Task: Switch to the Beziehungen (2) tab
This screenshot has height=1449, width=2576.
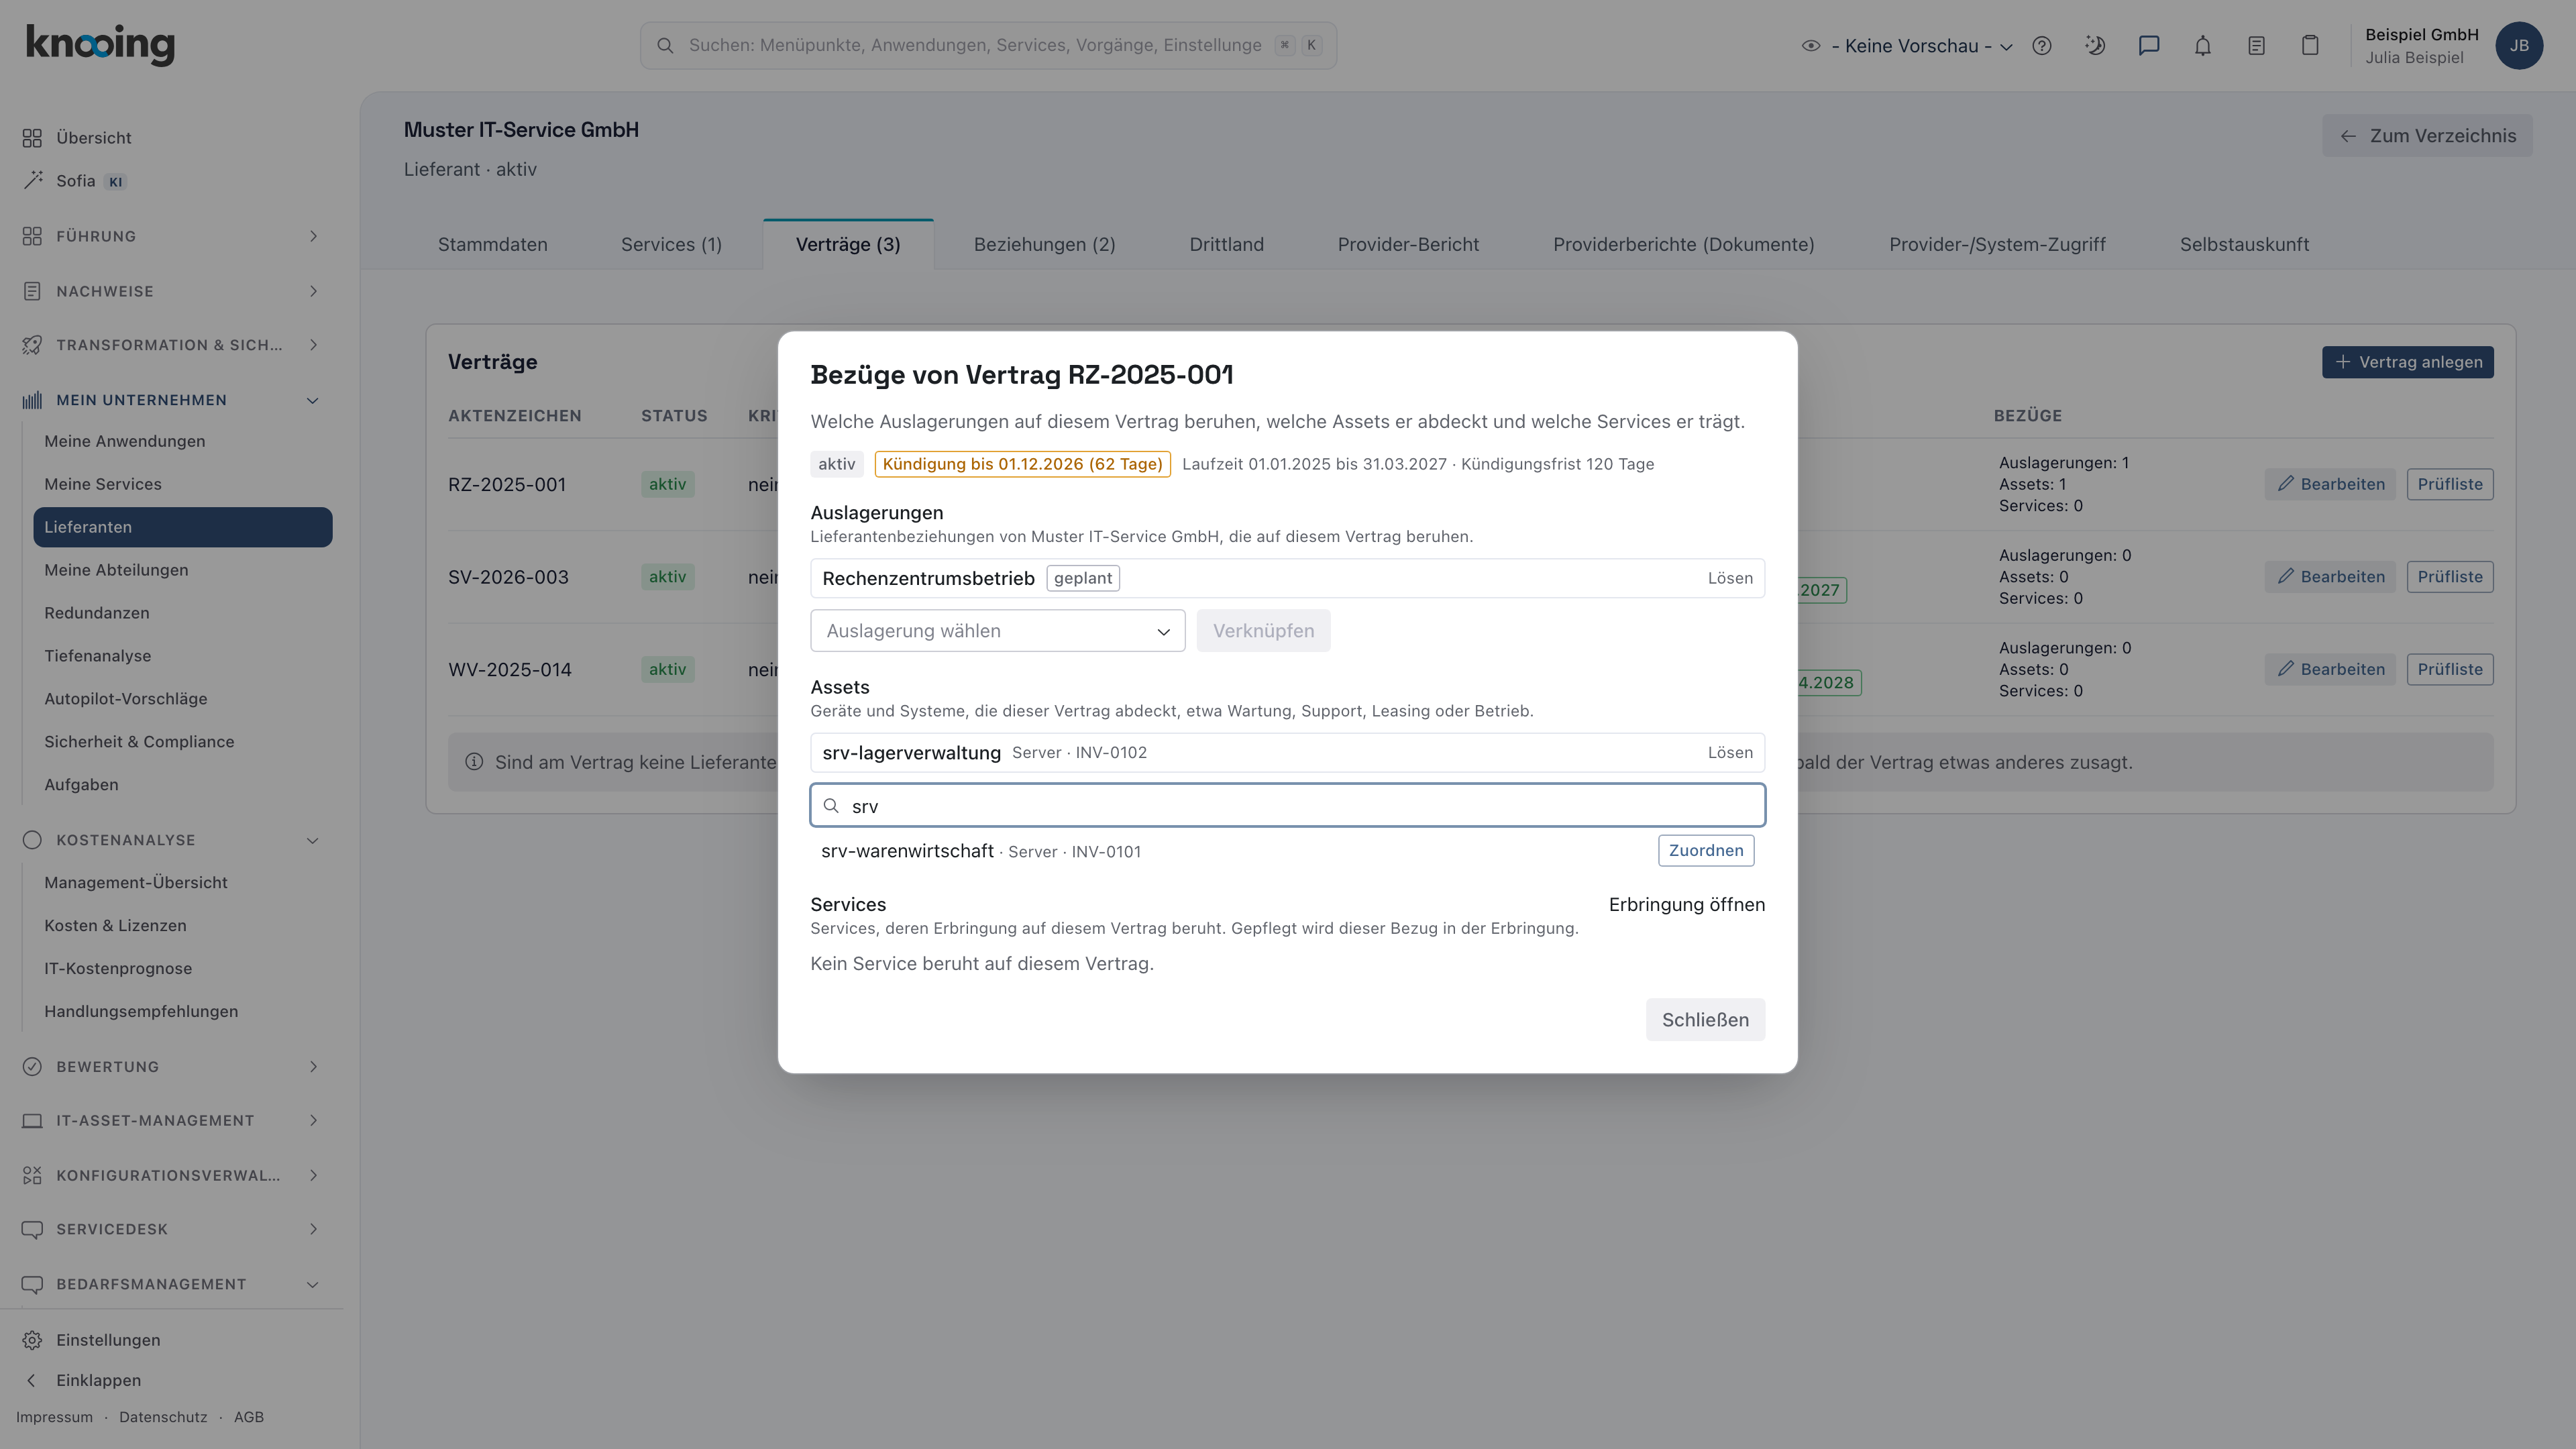Action: 1044,245
